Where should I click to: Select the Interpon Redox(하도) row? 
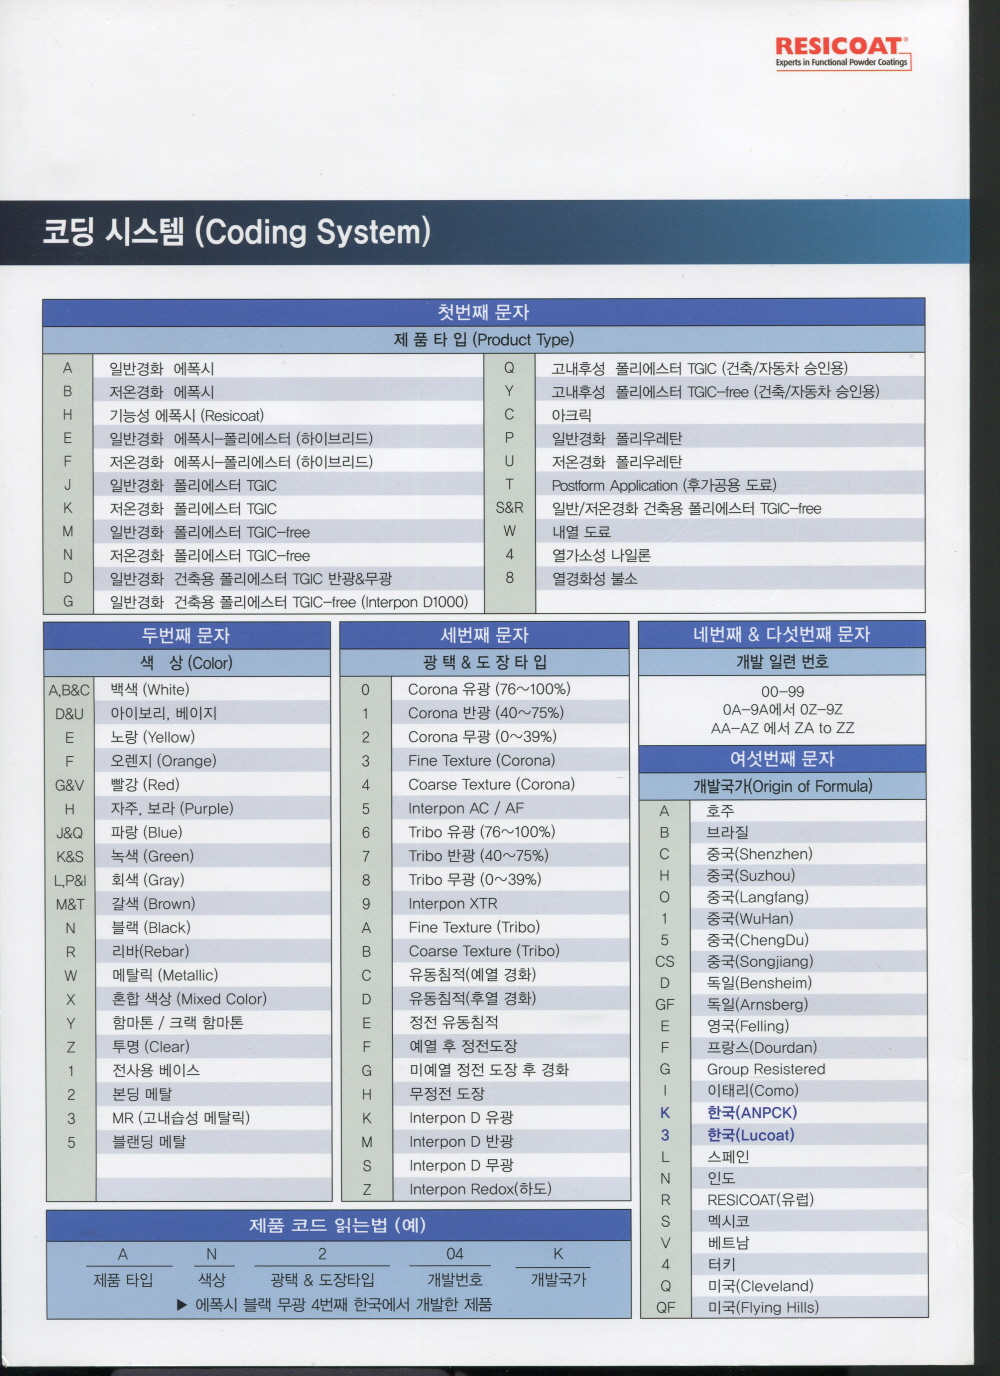[480, 1189]
